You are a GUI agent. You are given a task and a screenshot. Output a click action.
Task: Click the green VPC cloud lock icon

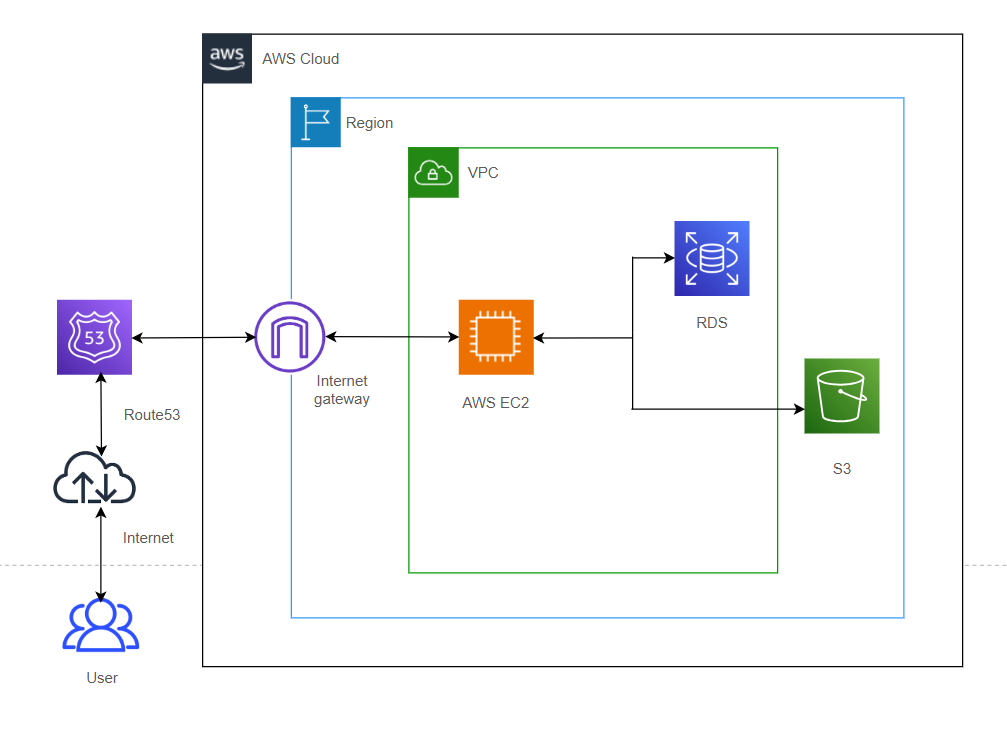click(433, 172)
